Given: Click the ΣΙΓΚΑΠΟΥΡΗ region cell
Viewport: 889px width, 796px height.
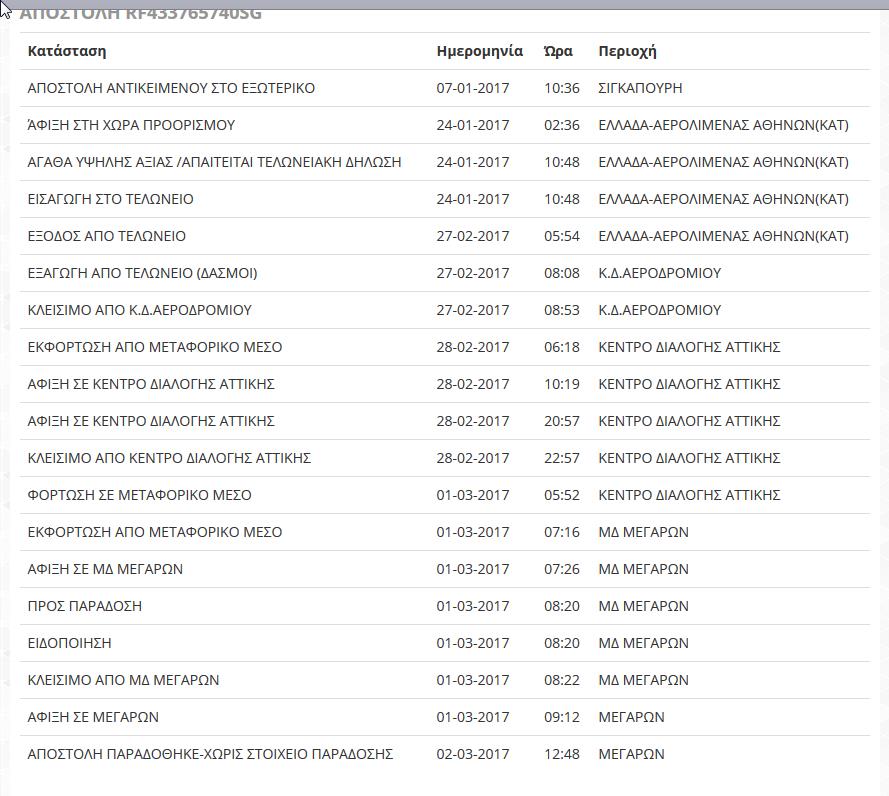Looking at the screenshot, I should [640, 88].
